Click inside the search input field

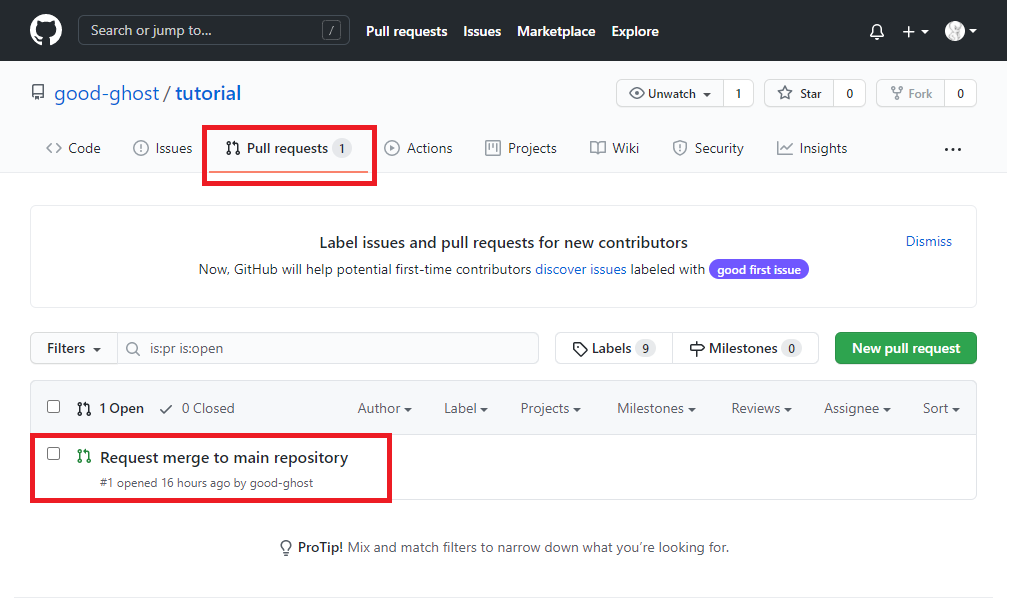coord(213,30)
